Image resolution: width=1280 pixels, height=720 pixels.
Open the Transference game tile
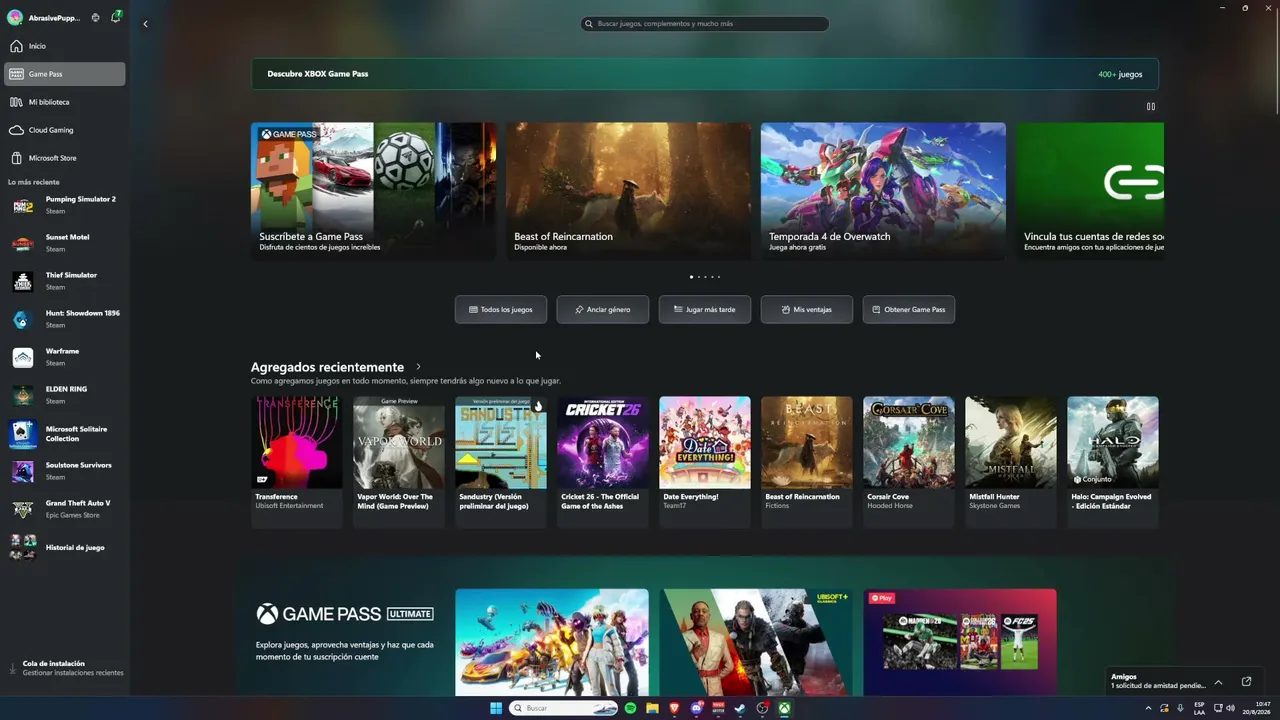(297, 461)
